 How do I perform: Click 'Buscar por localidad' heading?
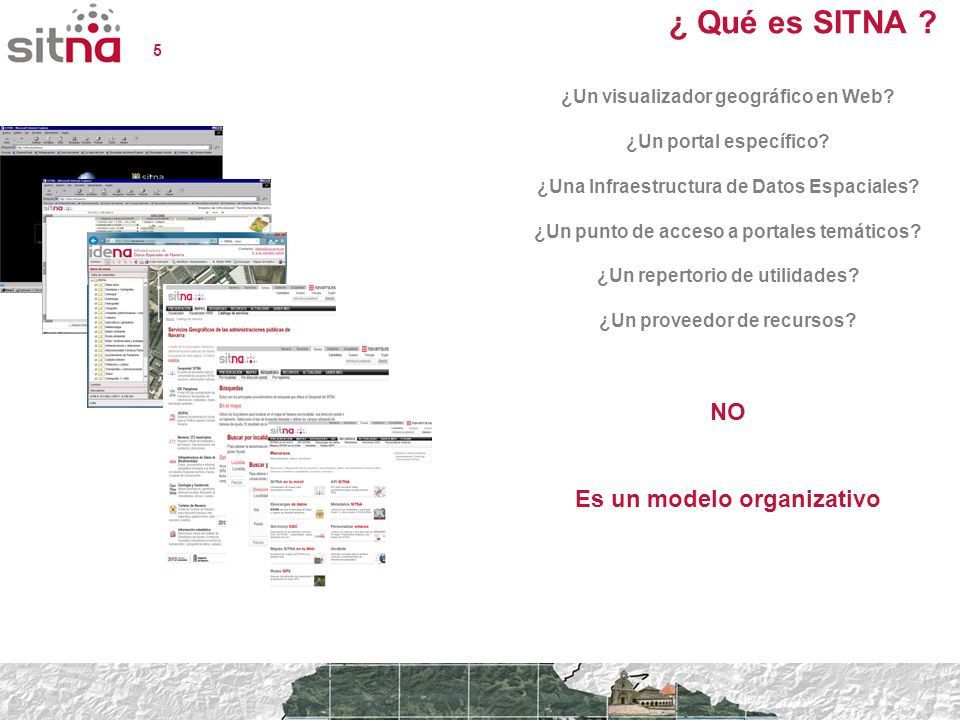(247, 437)
